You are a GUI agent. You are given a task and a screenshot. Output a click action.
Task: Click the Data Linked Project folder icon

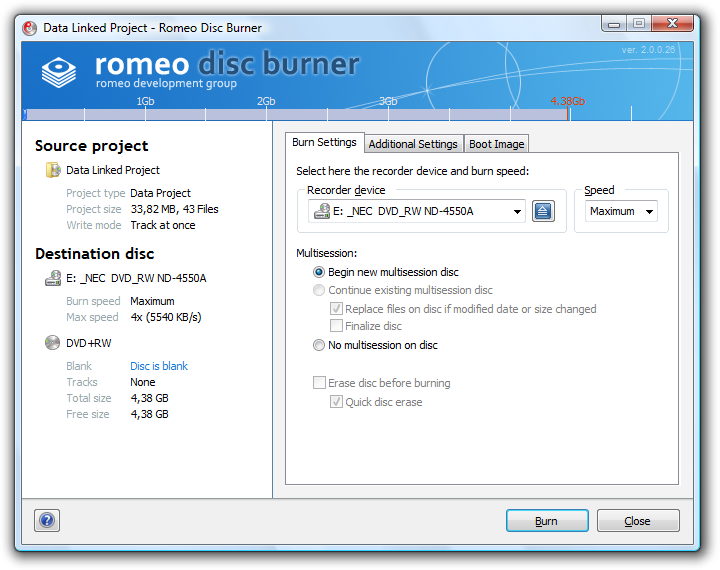(53, 170)
